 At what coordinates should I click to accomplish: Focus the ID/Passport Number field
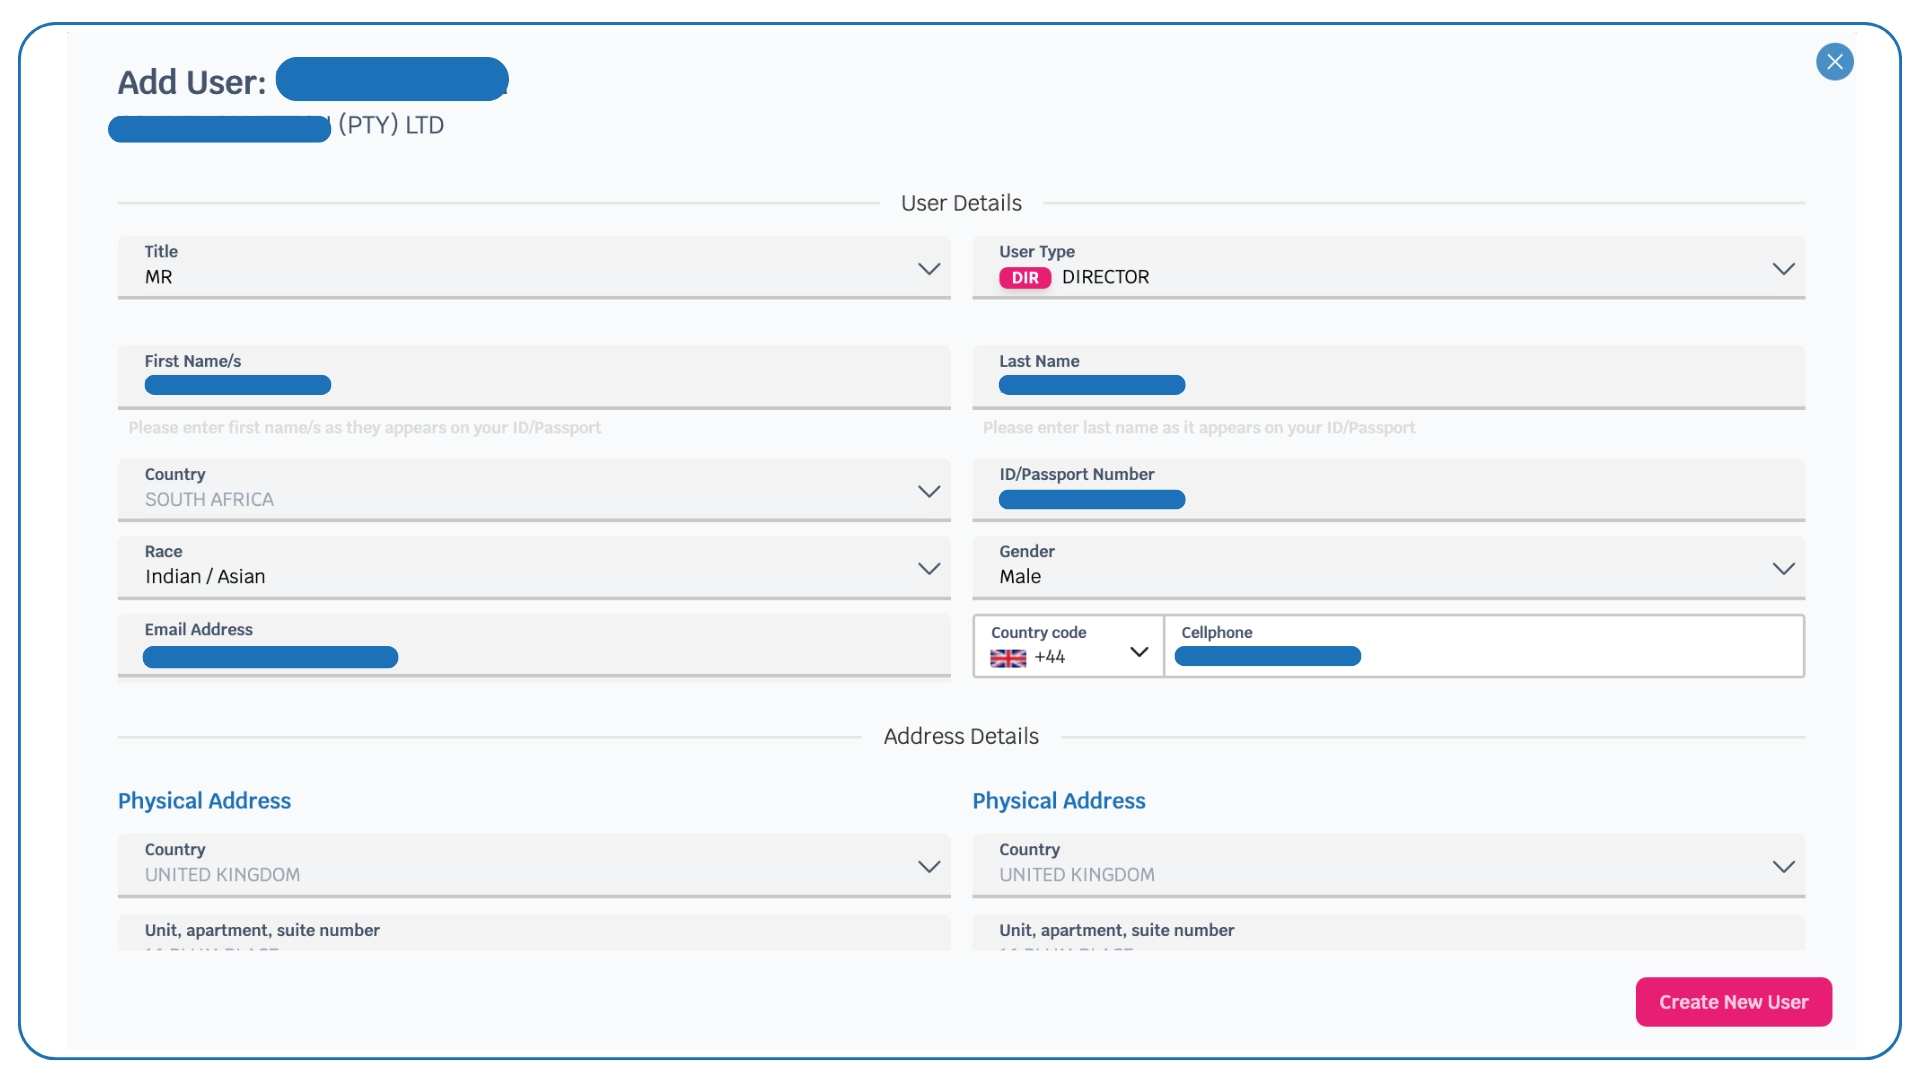[1388, 490]
